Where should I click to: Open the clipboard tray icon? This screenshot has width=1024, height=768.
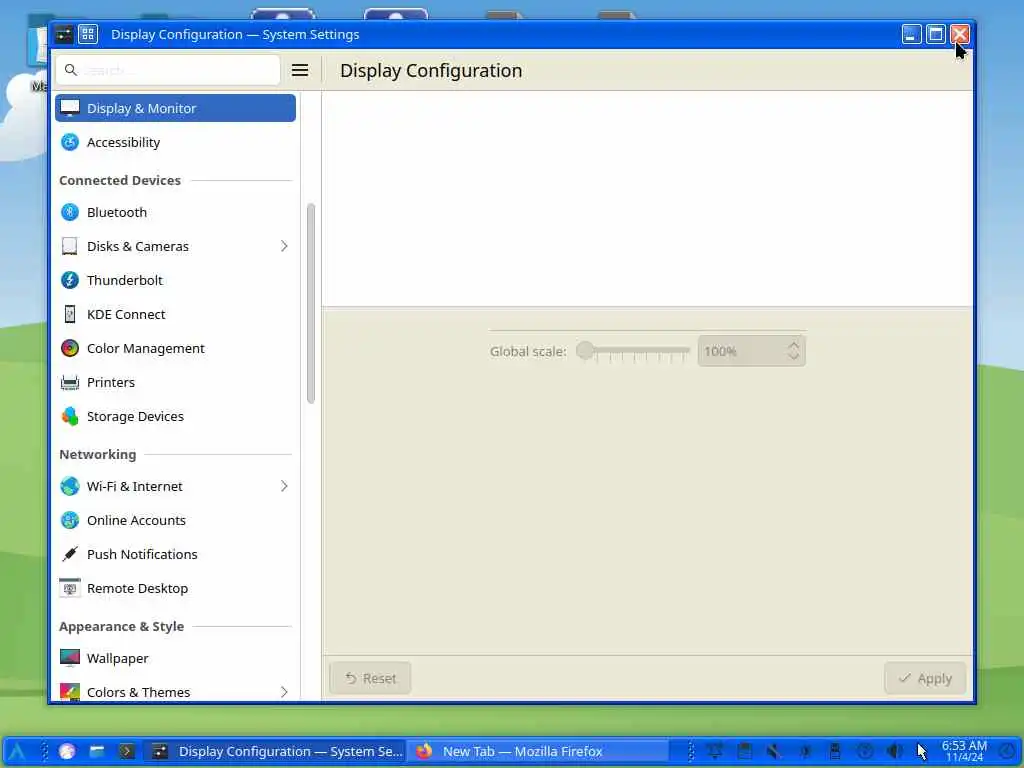[745, 752]
